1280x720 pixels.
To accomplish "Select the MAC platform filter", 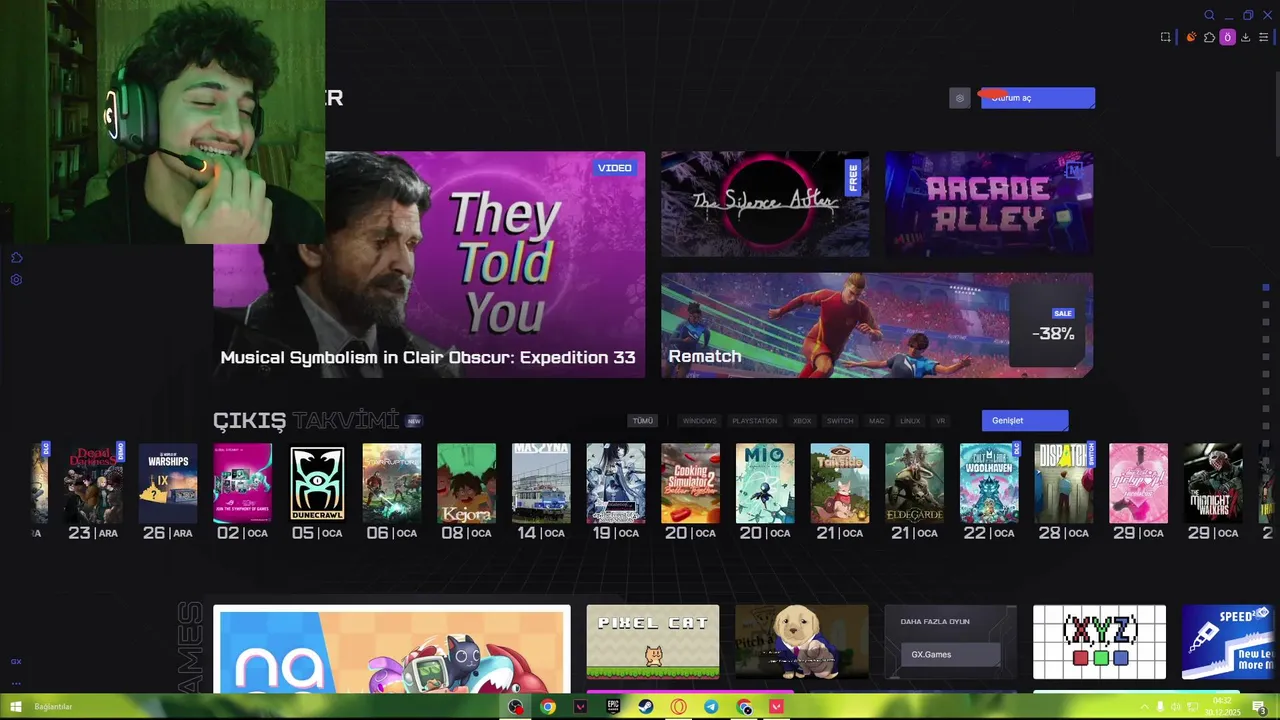I will click(877, 421).
